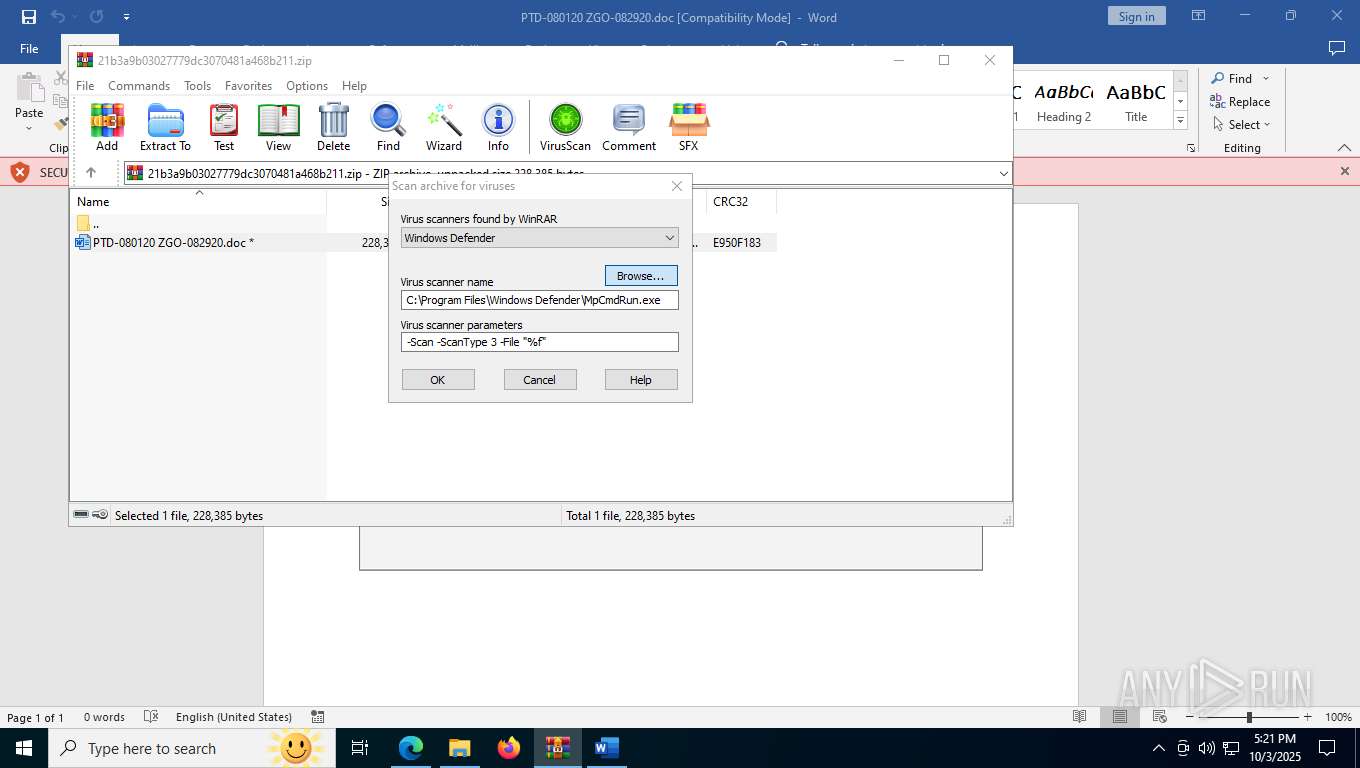Viewport: 1360px width, 768px height.
Task: Click the Add icon in WinRAR toolbar
Action: (107, 127)
